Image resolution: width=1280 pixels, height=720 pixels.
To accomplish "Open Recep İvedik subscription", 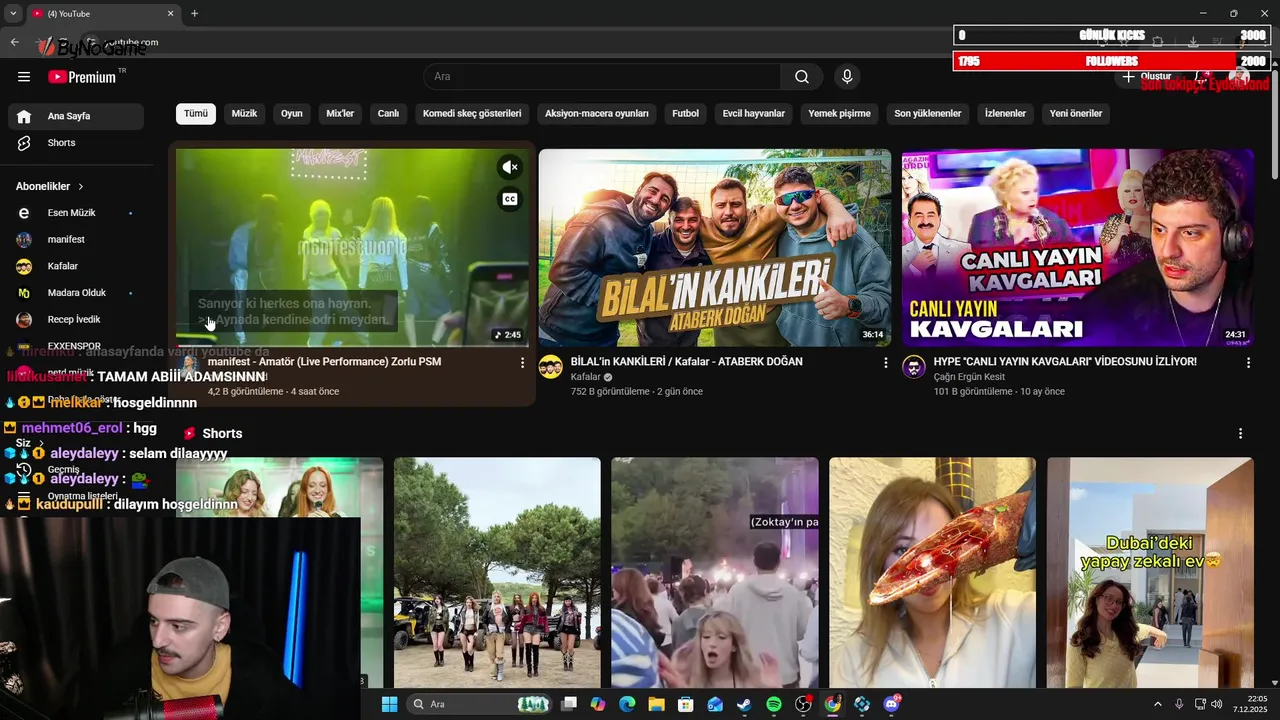I will click(76, 320).
